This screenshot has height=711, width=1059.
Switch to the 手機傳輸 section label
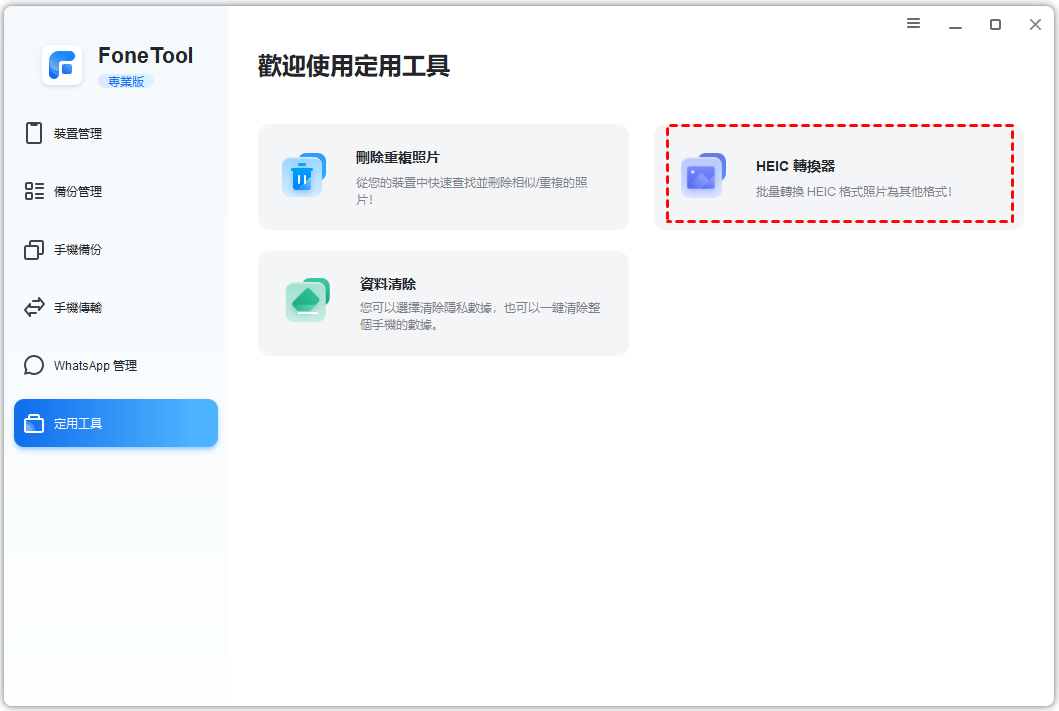click(x=78, y=308)
